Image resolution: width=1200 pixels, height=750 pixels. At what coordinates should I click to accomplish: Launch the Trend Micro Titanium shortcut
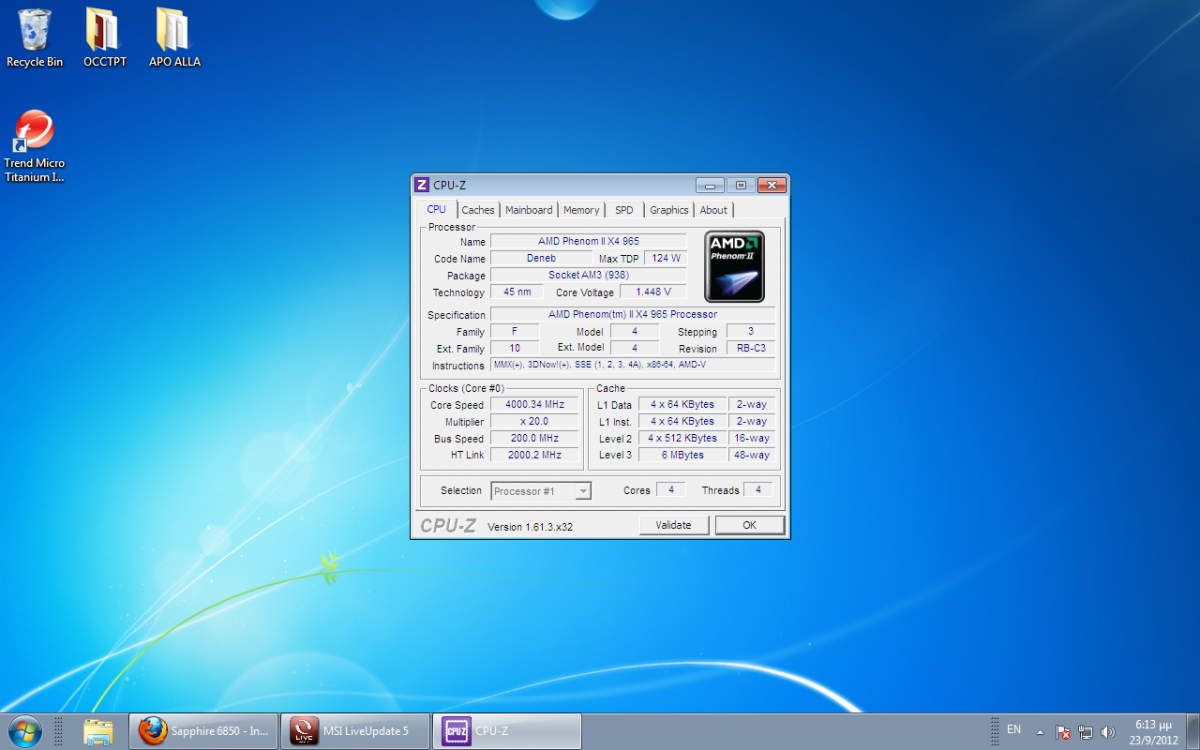click(34, 147)
